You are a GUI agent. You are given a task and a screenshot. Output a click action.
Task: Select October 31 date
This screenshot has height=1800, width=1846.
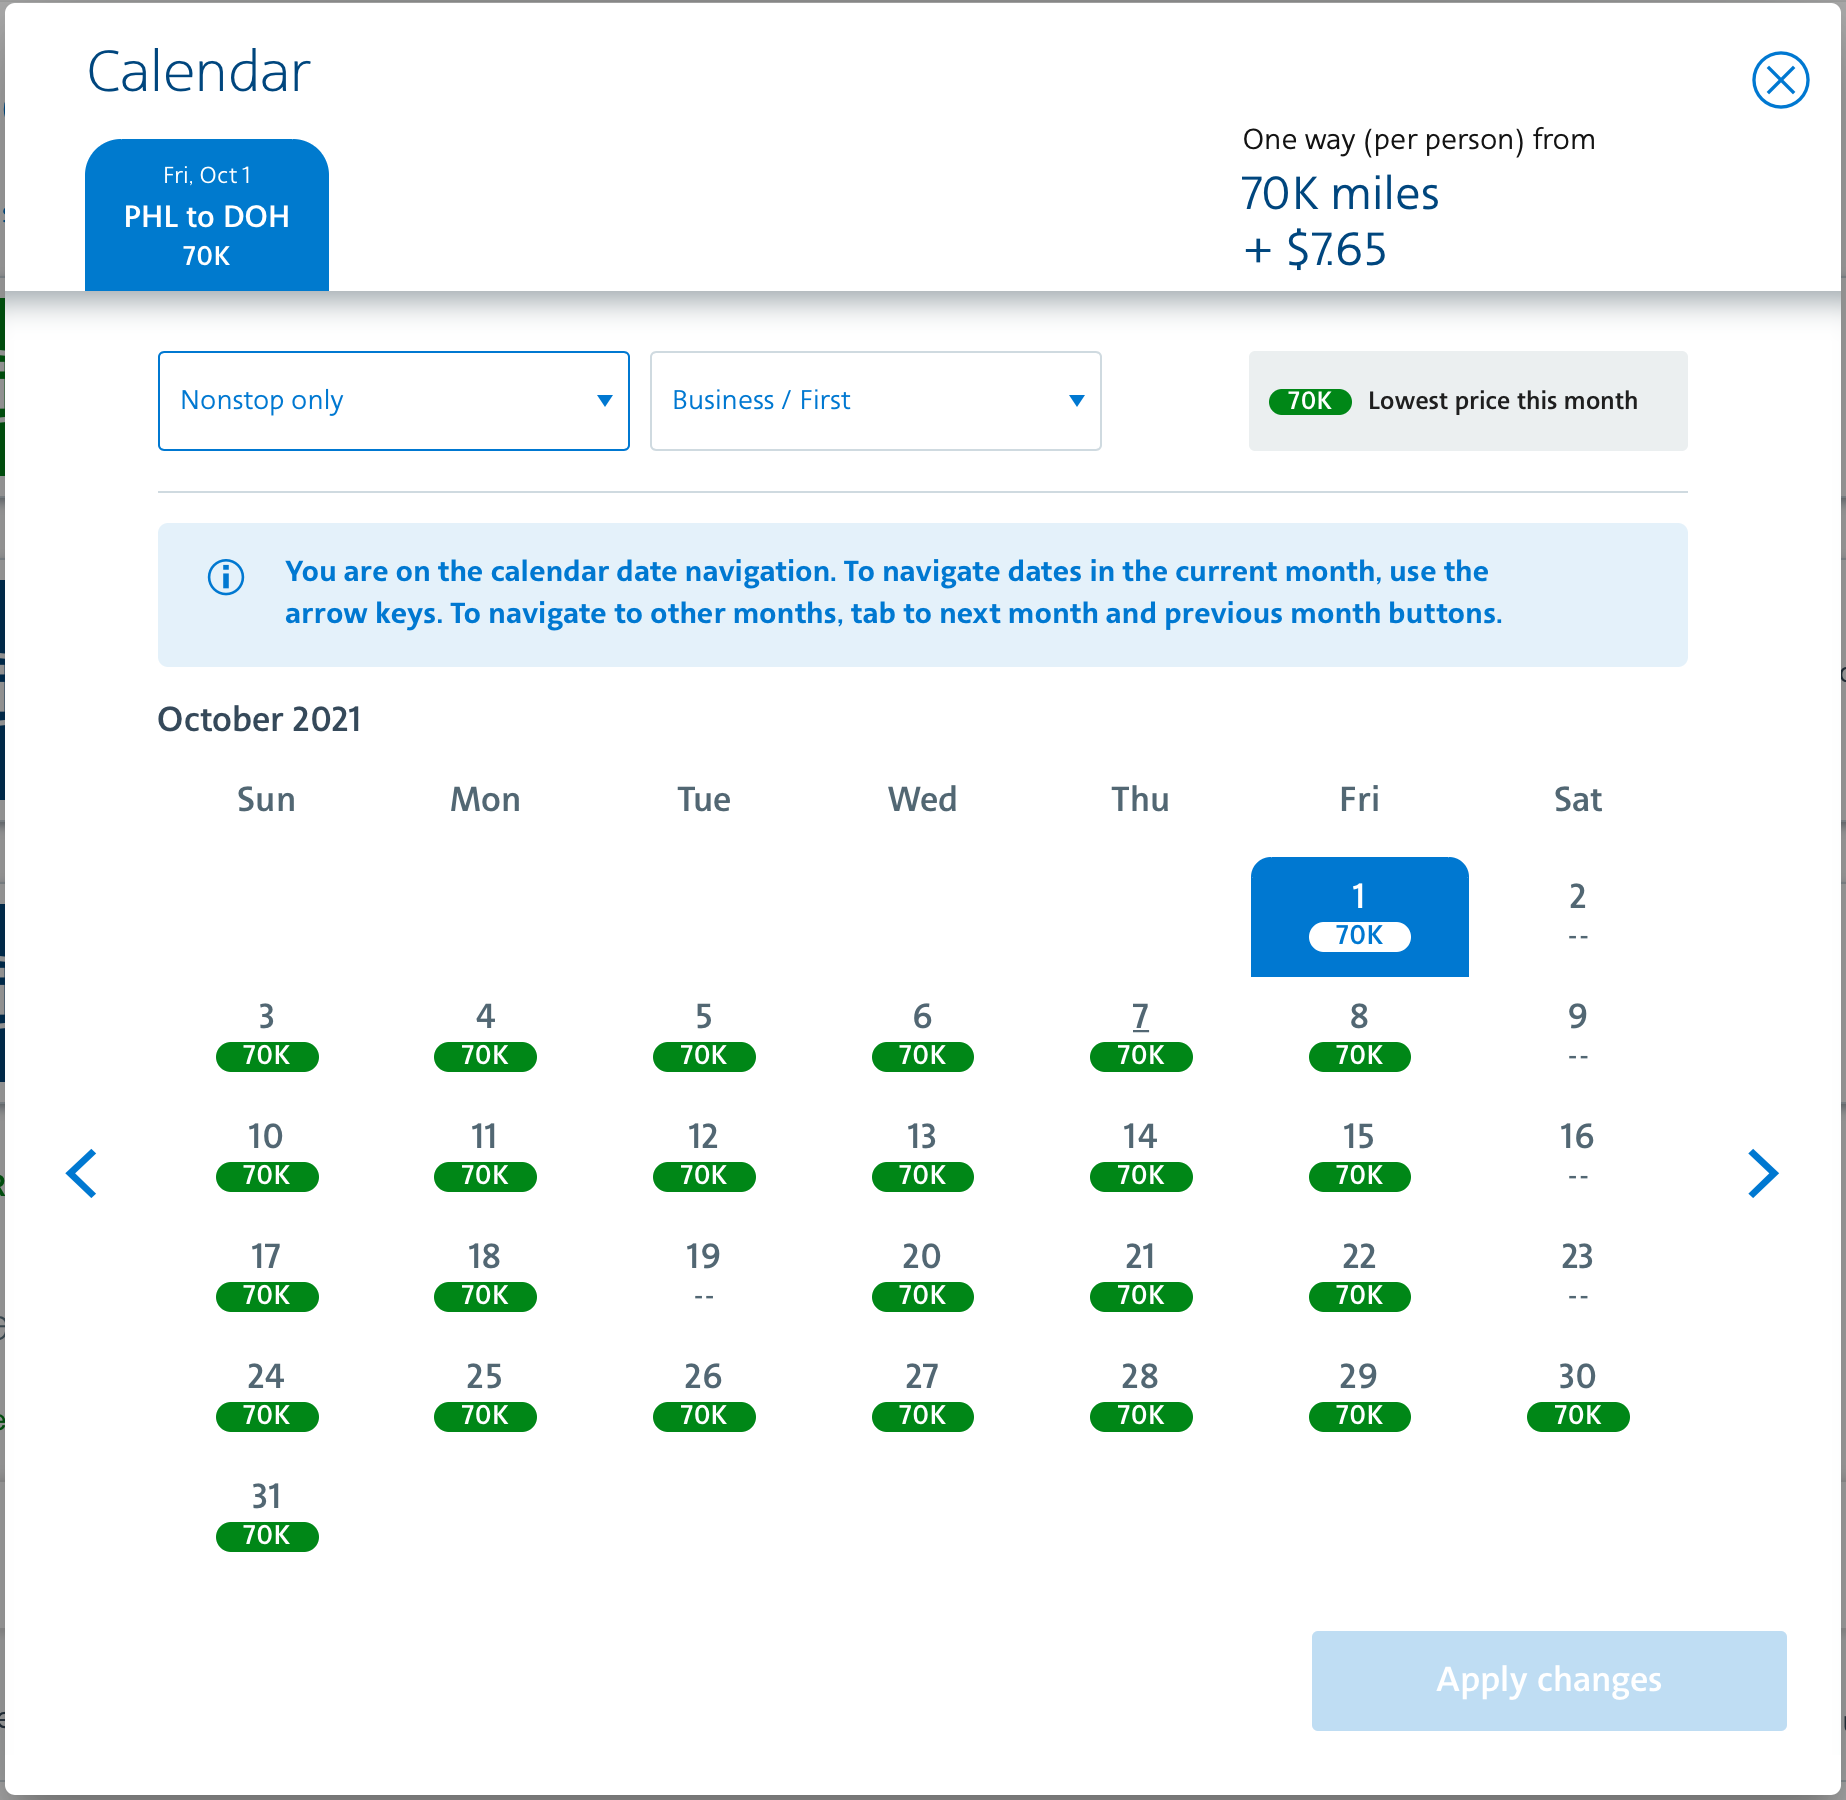tap(267, 1517)
